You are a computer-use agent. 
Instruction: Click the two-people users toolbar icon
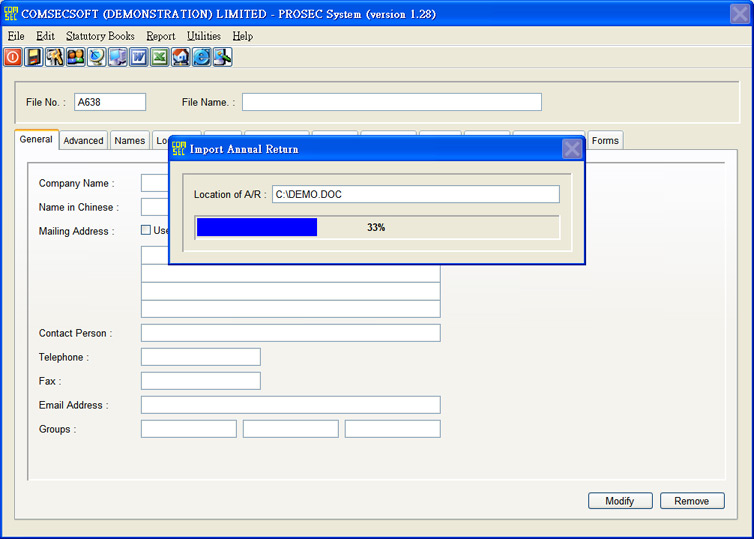[76, 58]
